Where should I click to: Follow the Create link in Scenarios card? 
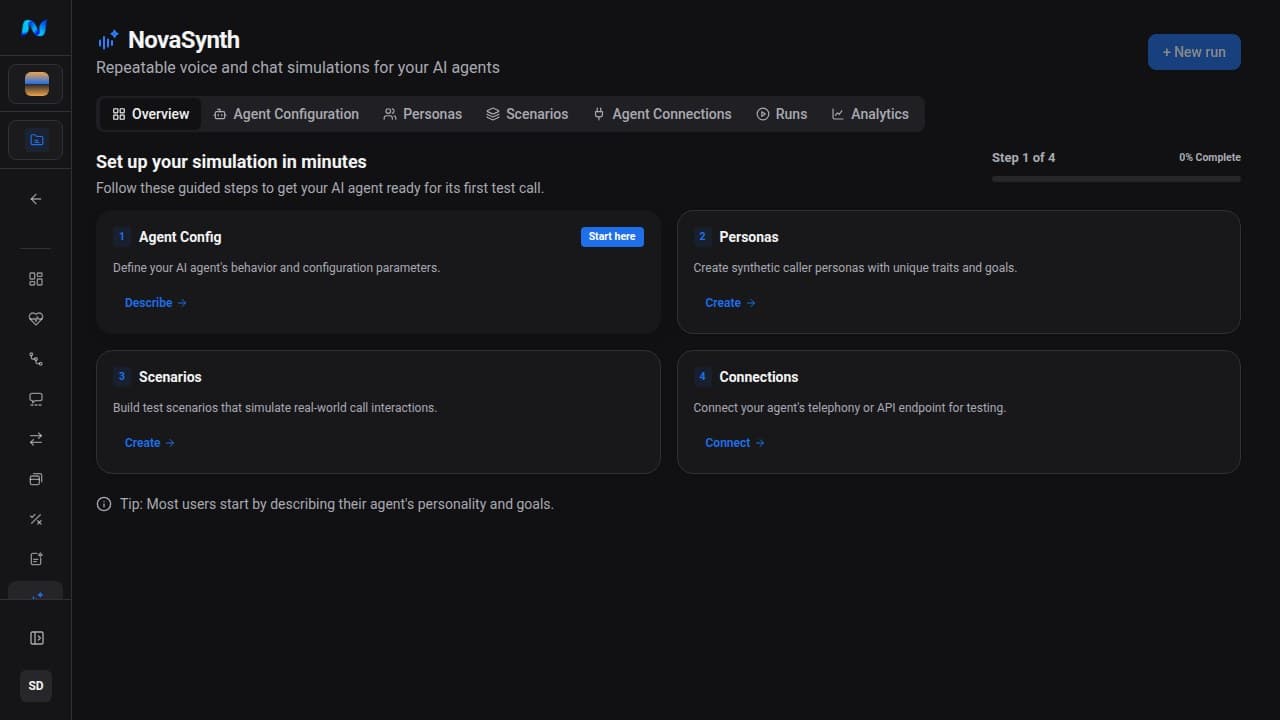150,443
